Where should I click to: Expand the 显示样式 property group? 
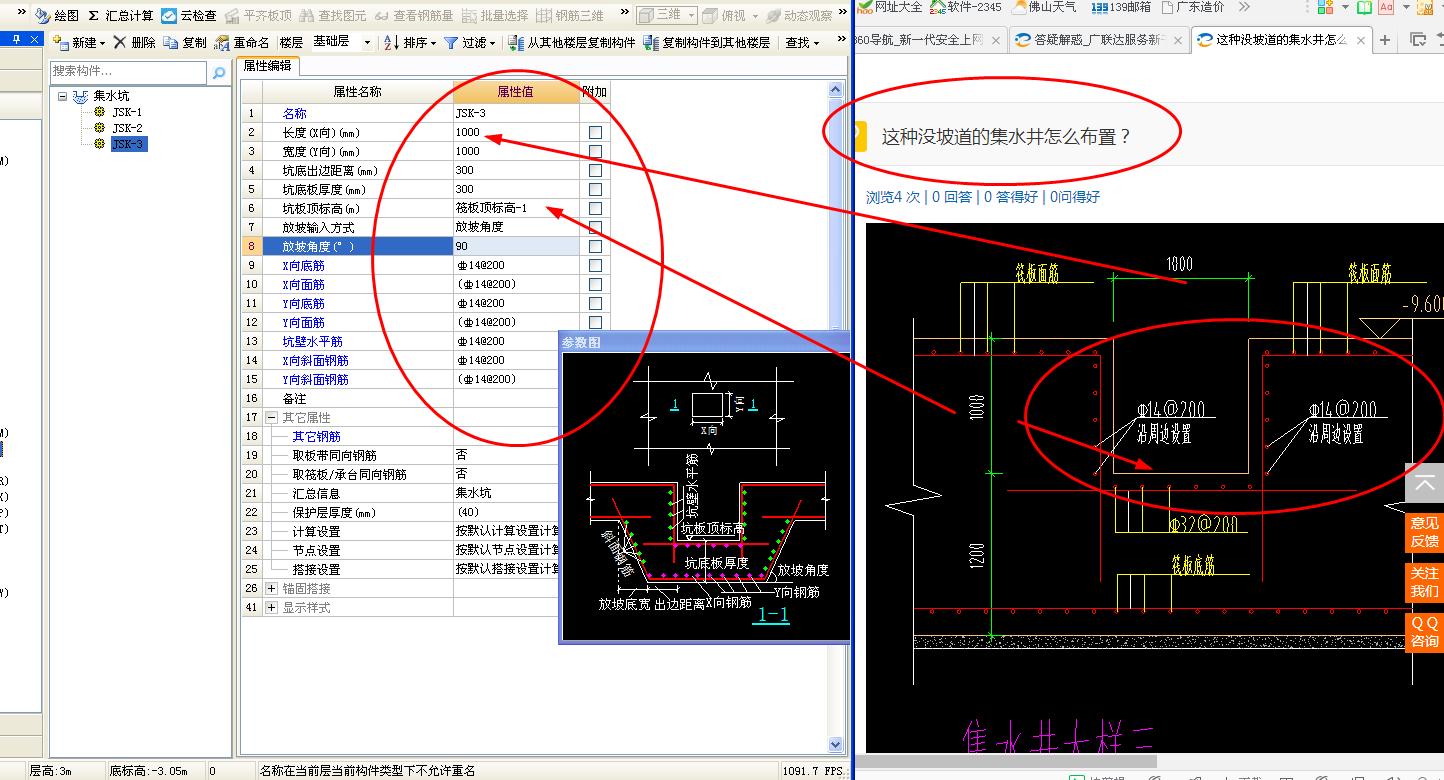272,607
